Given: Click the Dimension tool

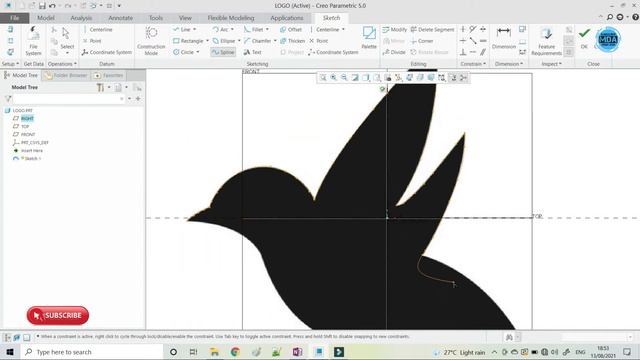Looking at the screenshot, I should (504, 38).
